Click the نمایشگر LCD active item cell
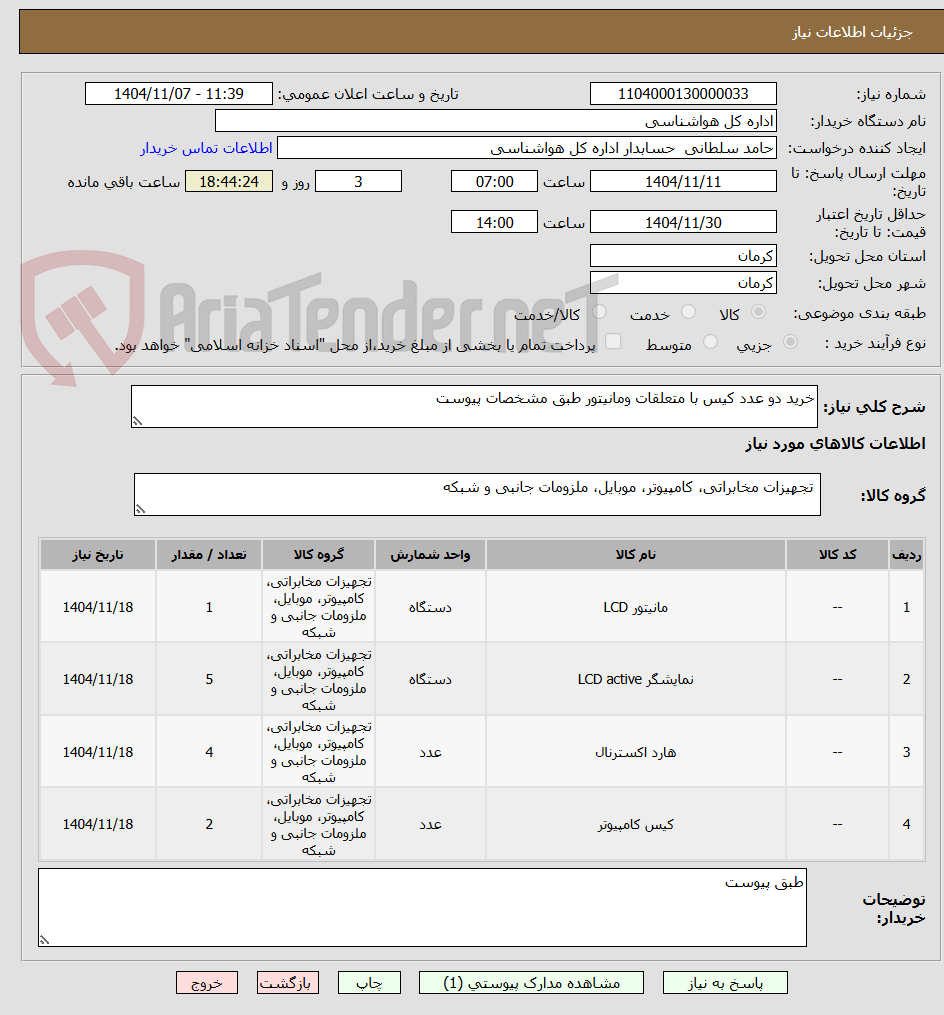The image size is (944, 1015). click(635, 679)
